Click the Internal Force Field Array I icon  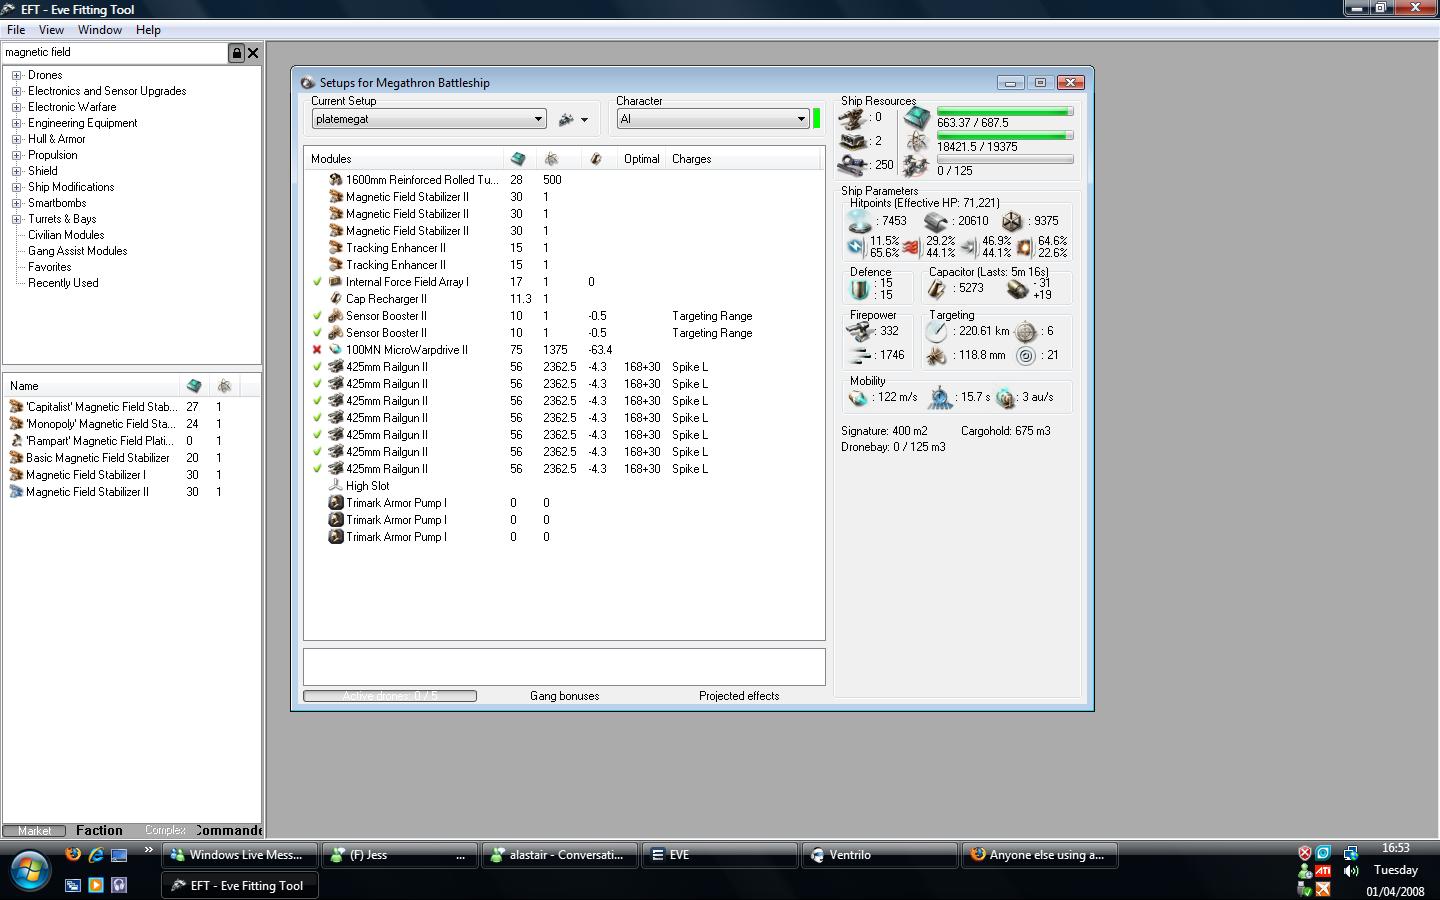336,282
